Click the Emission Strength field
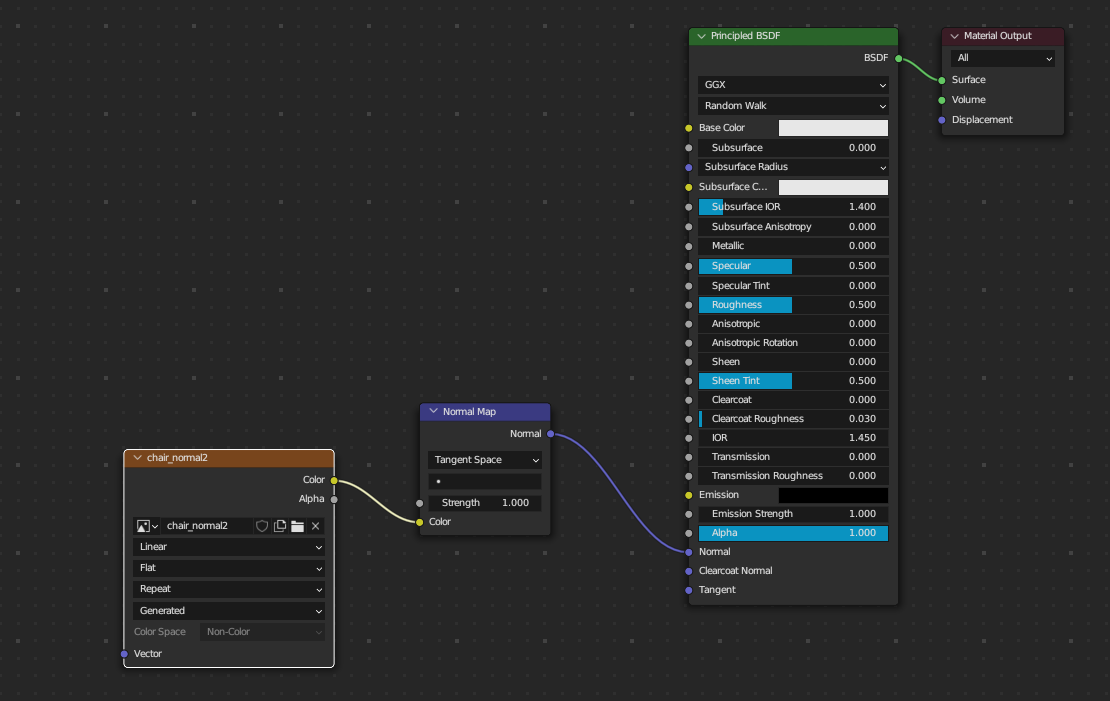This screenshot has height=701, width=1110. tap(793, 514)
